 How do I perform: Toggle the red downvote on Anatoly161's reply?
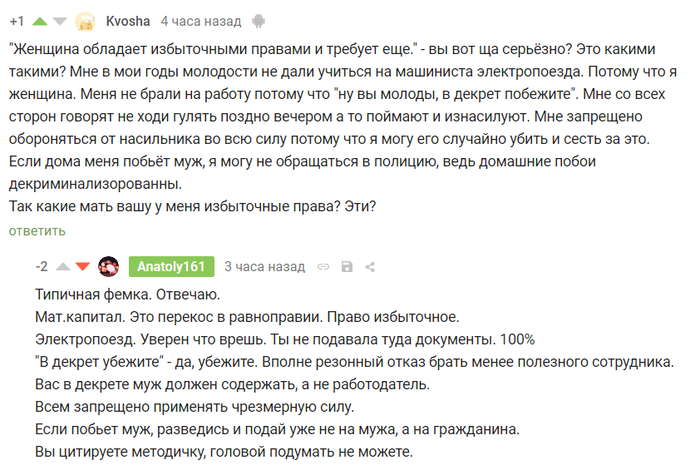coord(82,267)
